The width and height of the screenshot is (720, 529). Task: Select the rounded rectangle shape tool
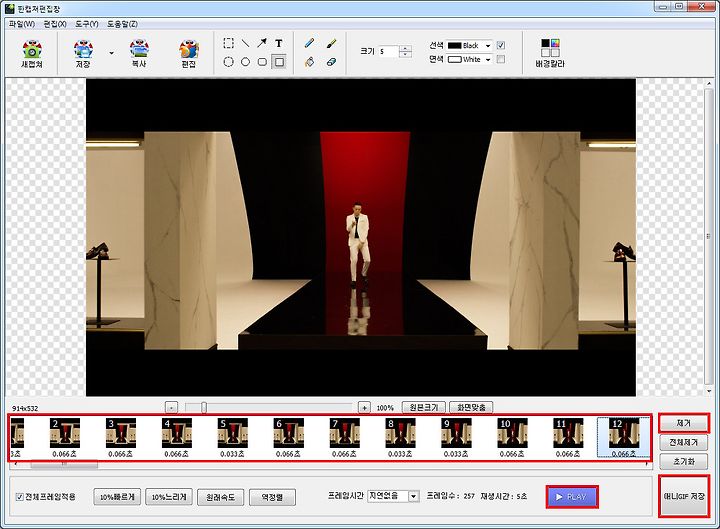coord(262,62)
